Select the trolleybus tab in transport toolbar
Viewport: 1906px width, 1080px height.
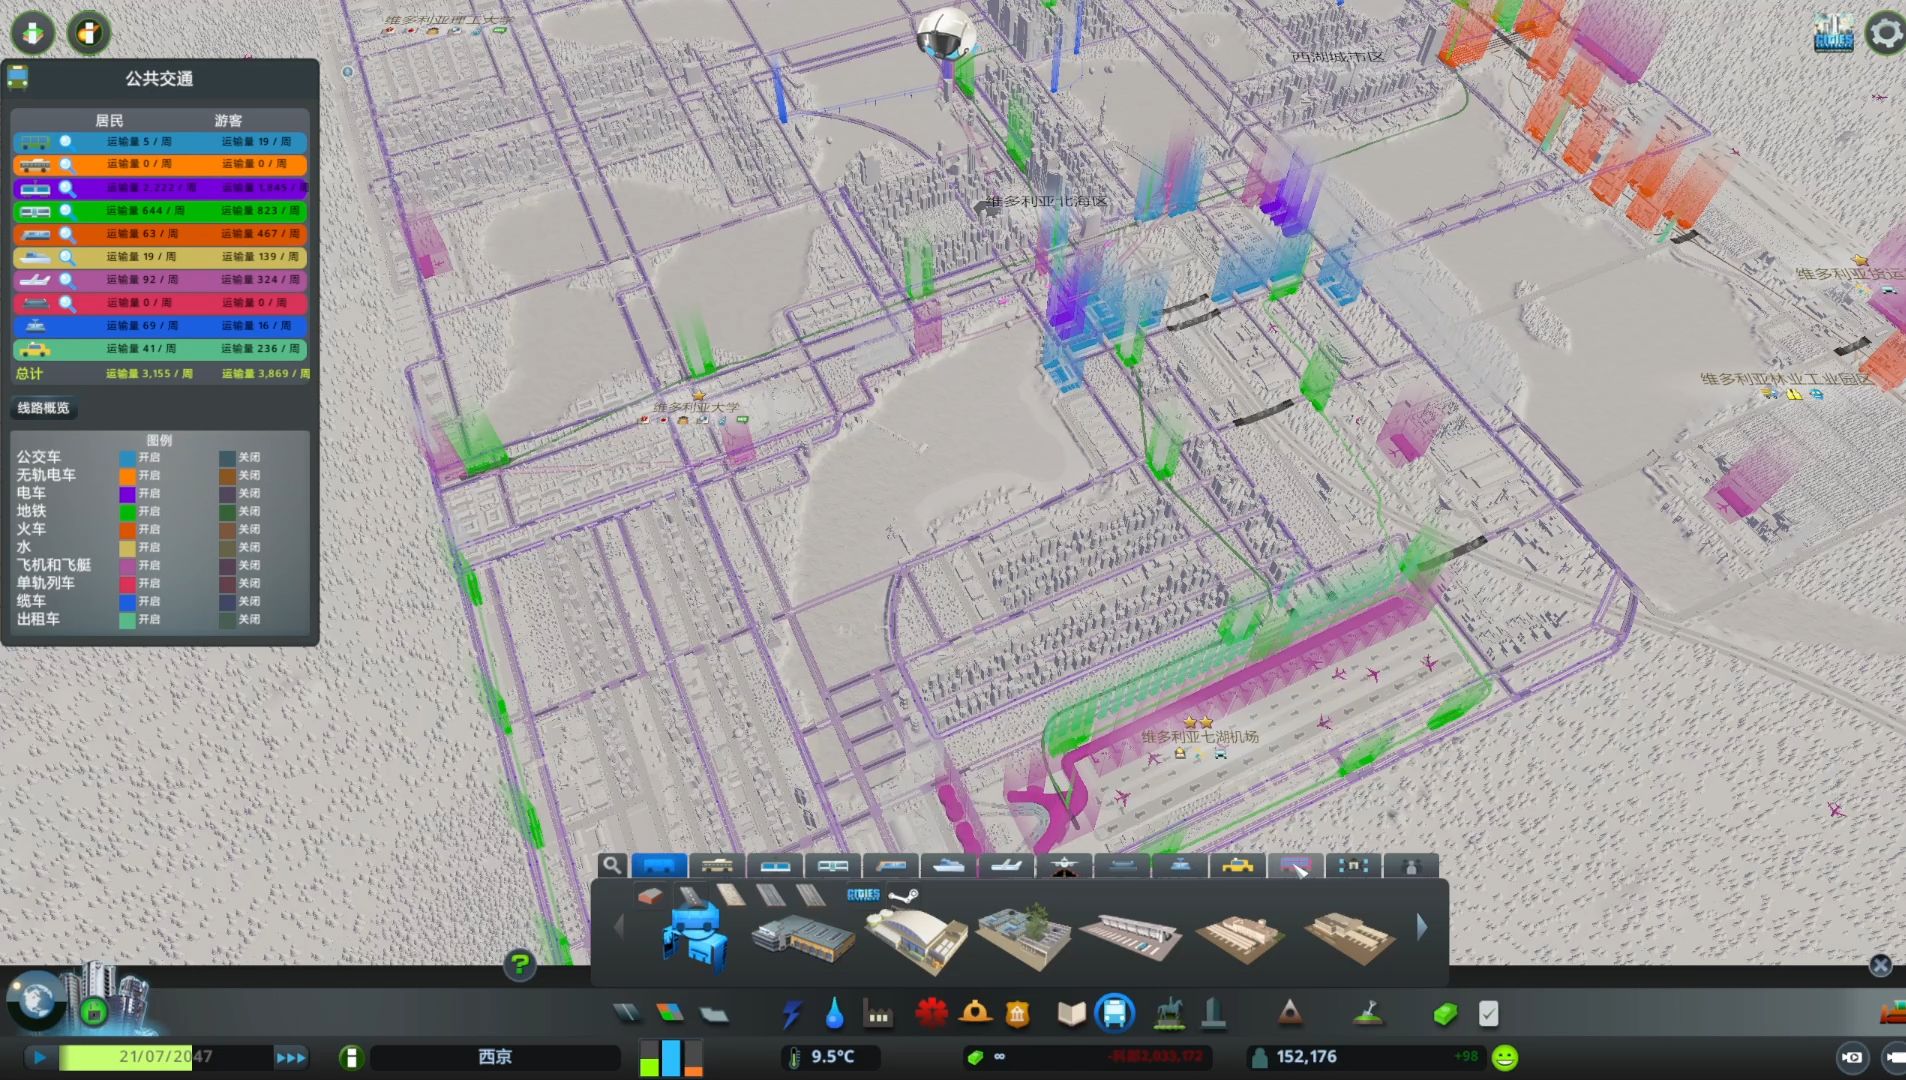(717, 866)
